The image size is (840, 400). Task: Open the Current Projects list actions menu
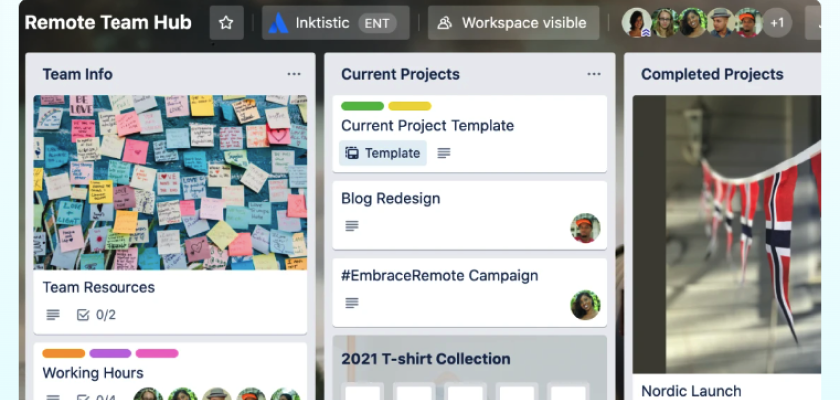pos(594,74)
